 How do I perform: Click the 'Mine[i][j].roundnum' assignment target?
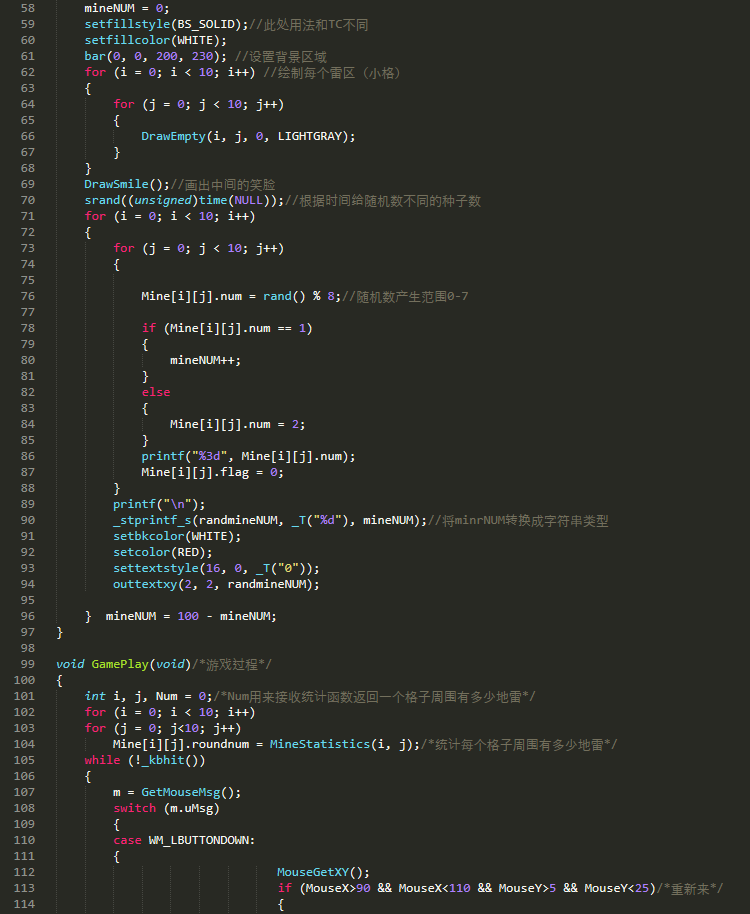(181, 744)
